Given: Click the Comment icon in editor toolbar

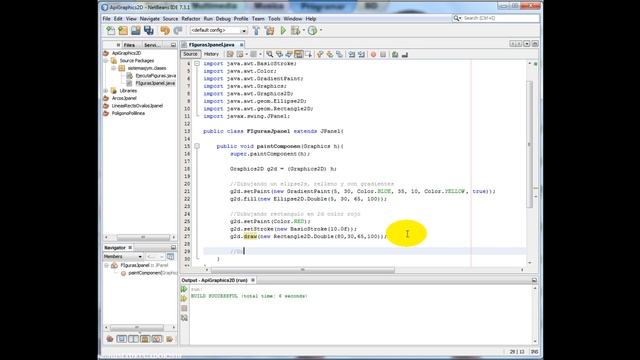Looking at the screenshot, I should click(395, 54).
